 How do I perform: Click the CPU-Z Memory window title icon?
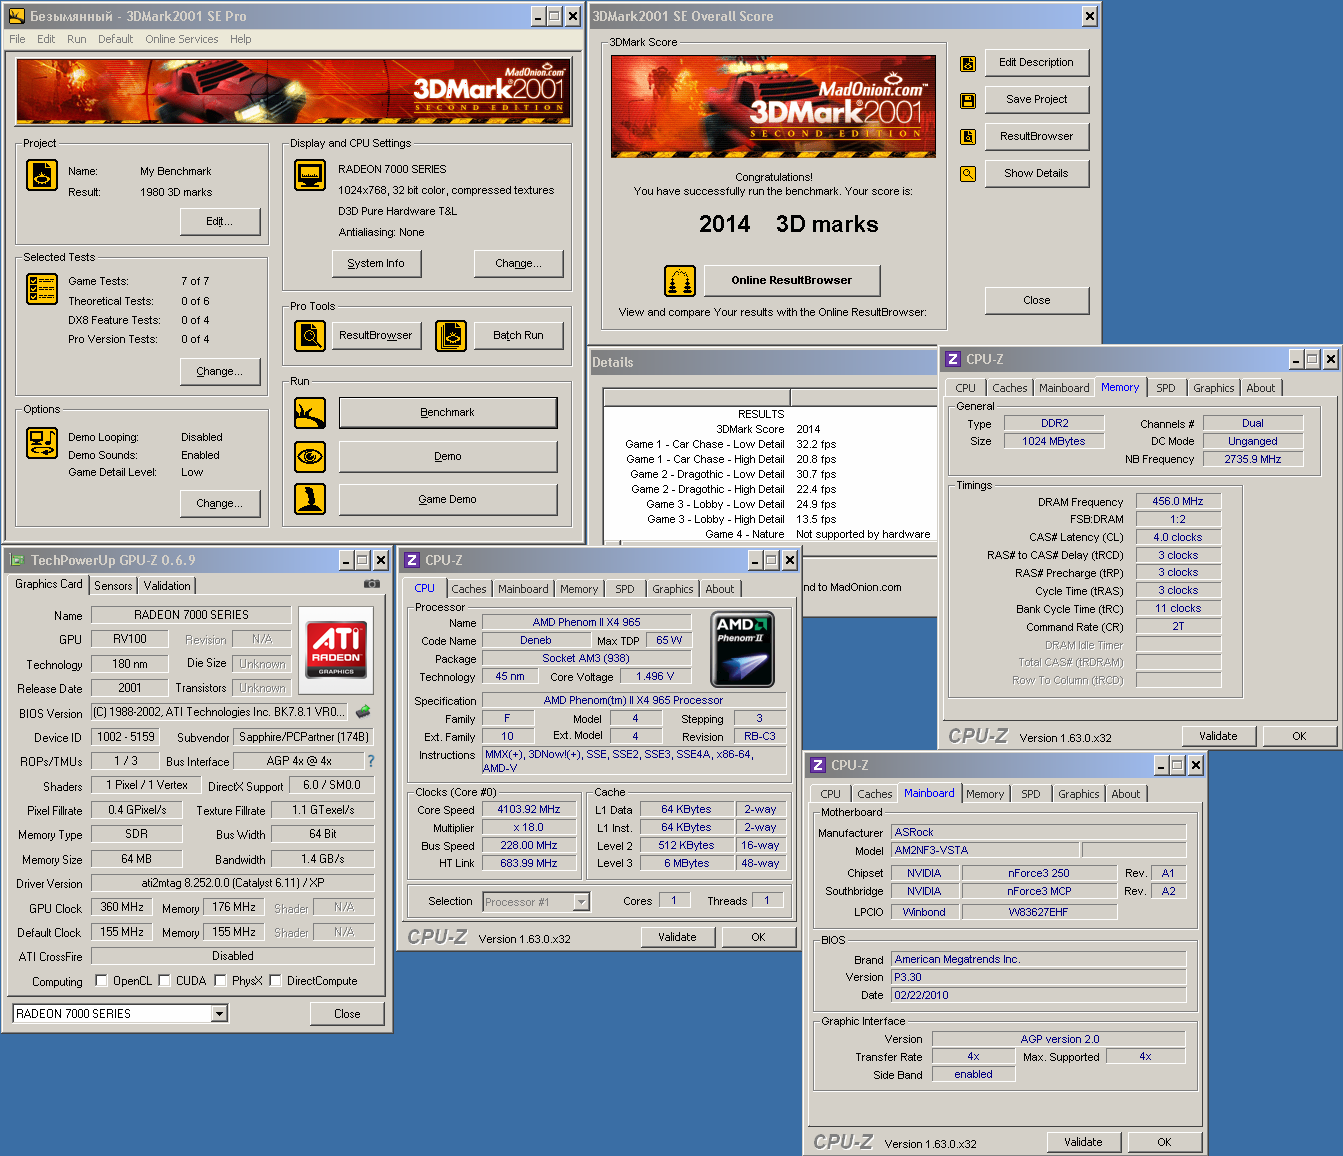953,359
